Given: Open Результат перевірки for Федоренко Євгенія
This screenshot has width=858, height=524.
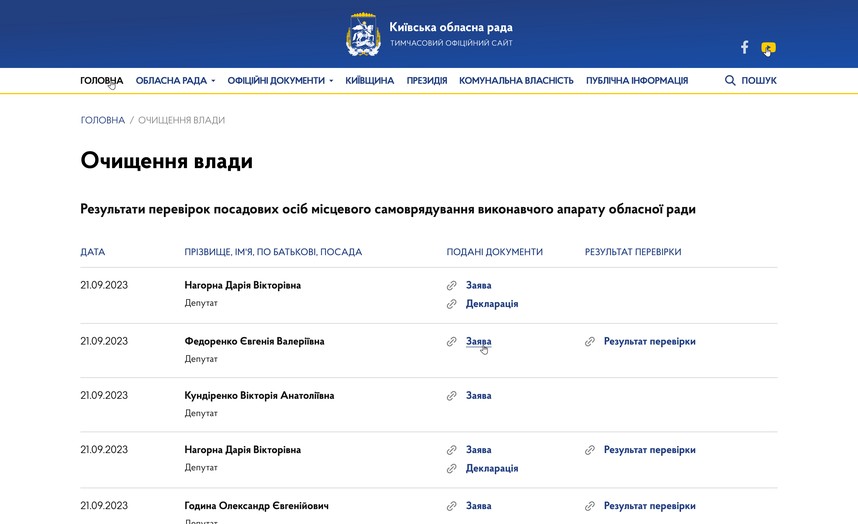Looking at the screenshot, I should [650, 342].
